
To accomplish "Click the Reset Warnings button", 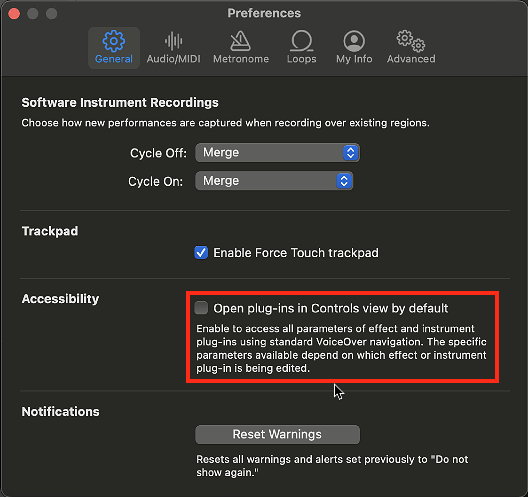I will coord(277,434).
